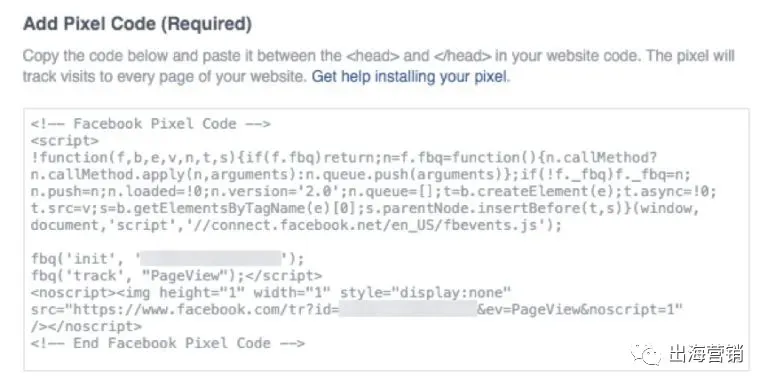Click the !function(f,b,e,v,n,t,s) code line

pyautogui.click(x=343, y=158)
